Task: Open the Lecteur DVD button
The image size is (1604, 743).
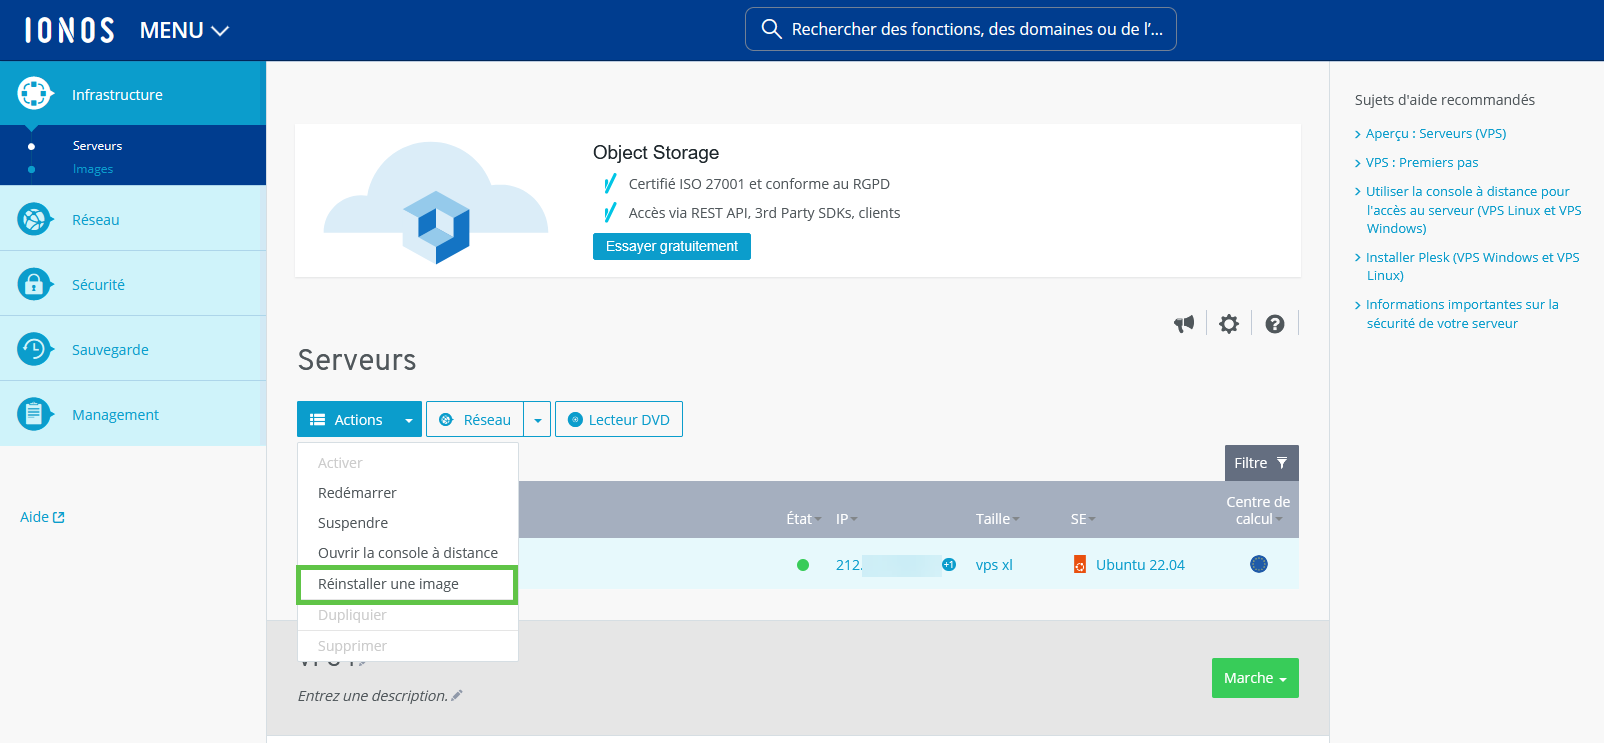Action: click(619, 420)
